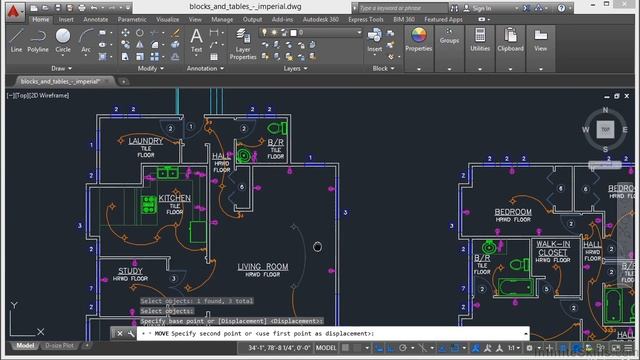Open the Insert ribbon tab
Viewport: 640px width, 360px height.
66,19
